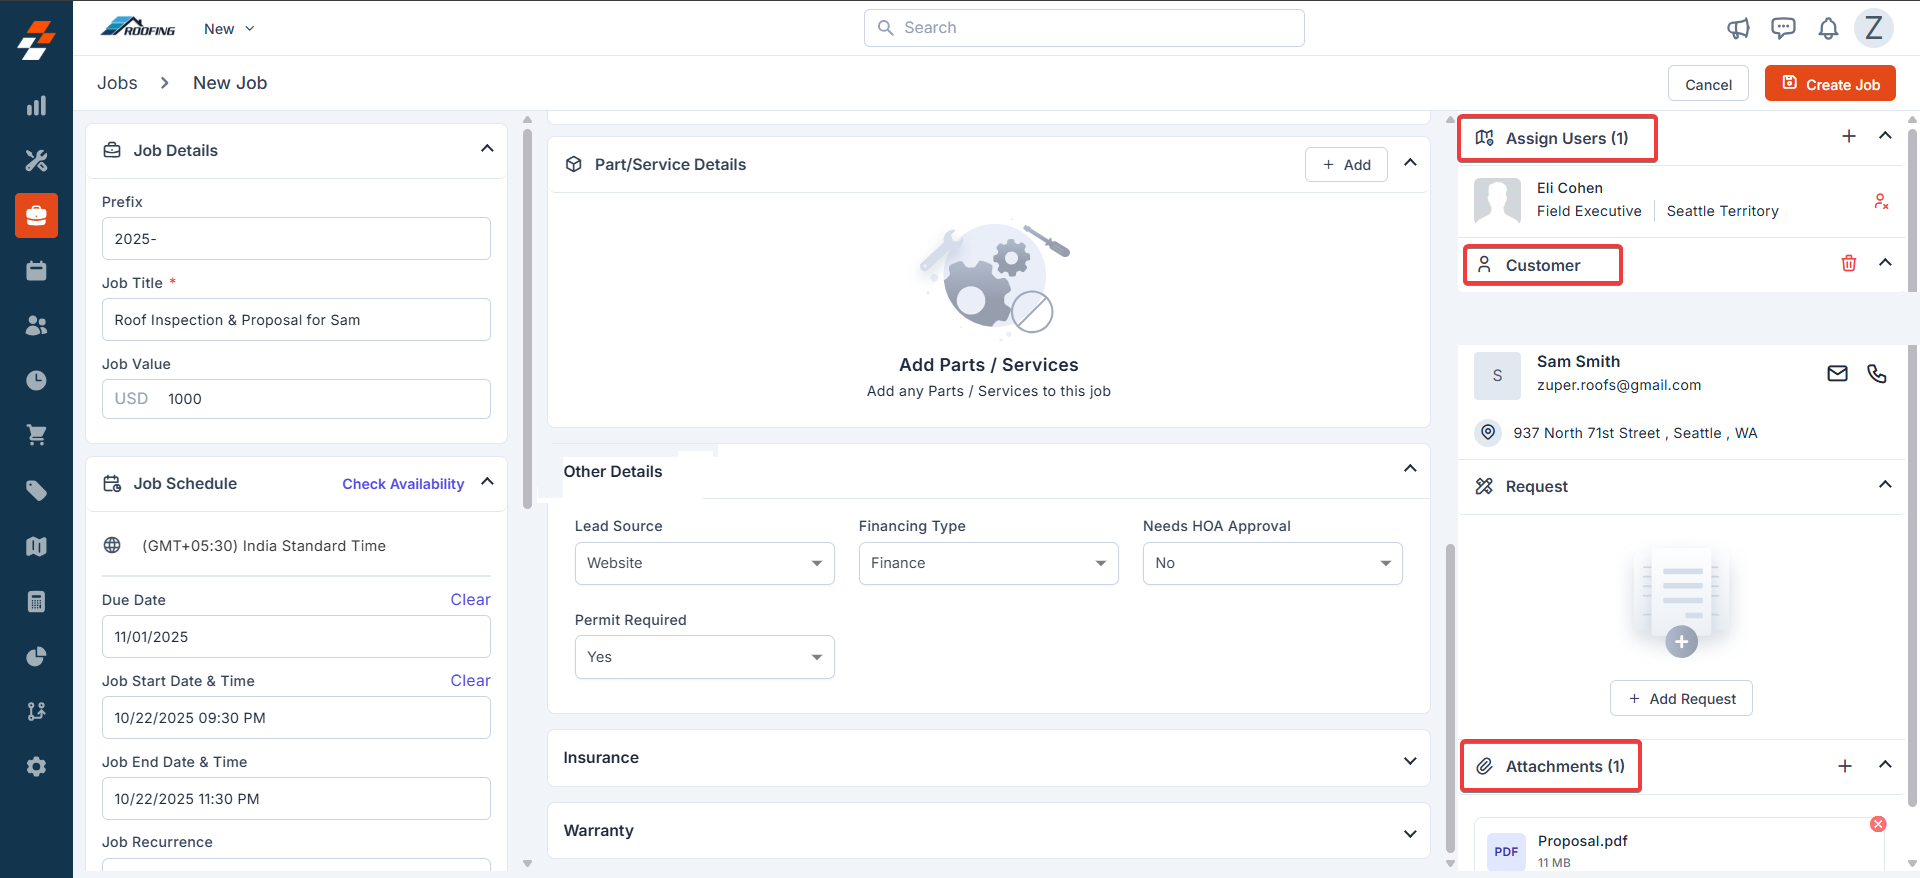Edit the Due Date field

coord(296,637)
